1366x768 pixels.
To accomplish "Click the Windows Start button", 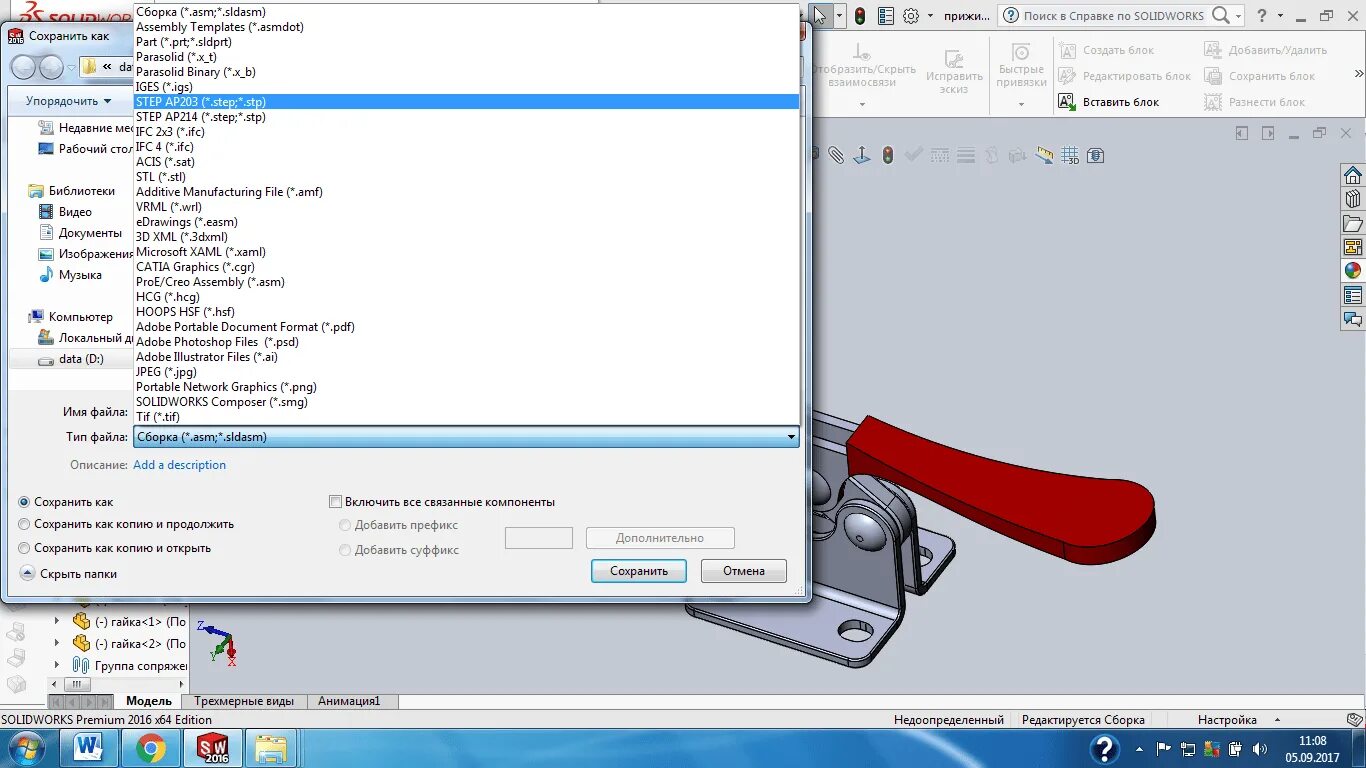I will [25, 748].
